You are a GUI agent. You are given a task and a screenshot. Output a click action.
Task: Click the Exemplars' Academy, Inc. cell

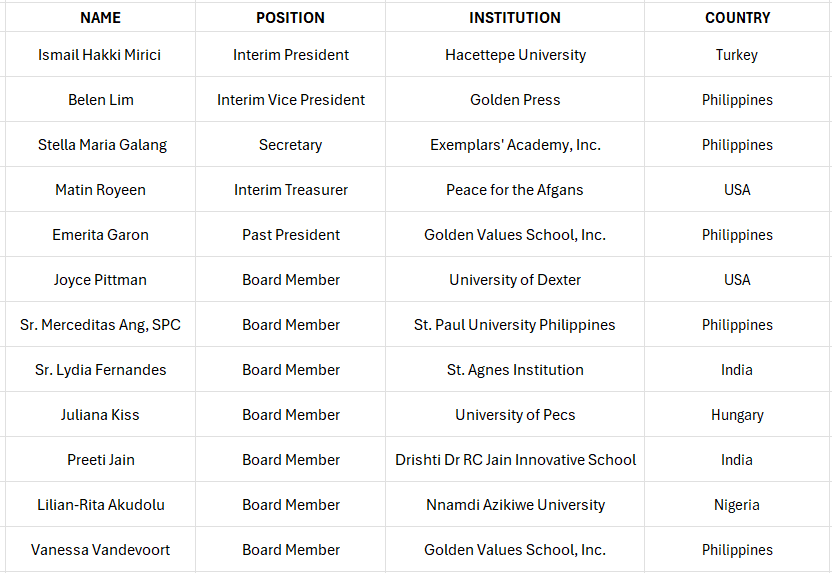click(515, 145)
